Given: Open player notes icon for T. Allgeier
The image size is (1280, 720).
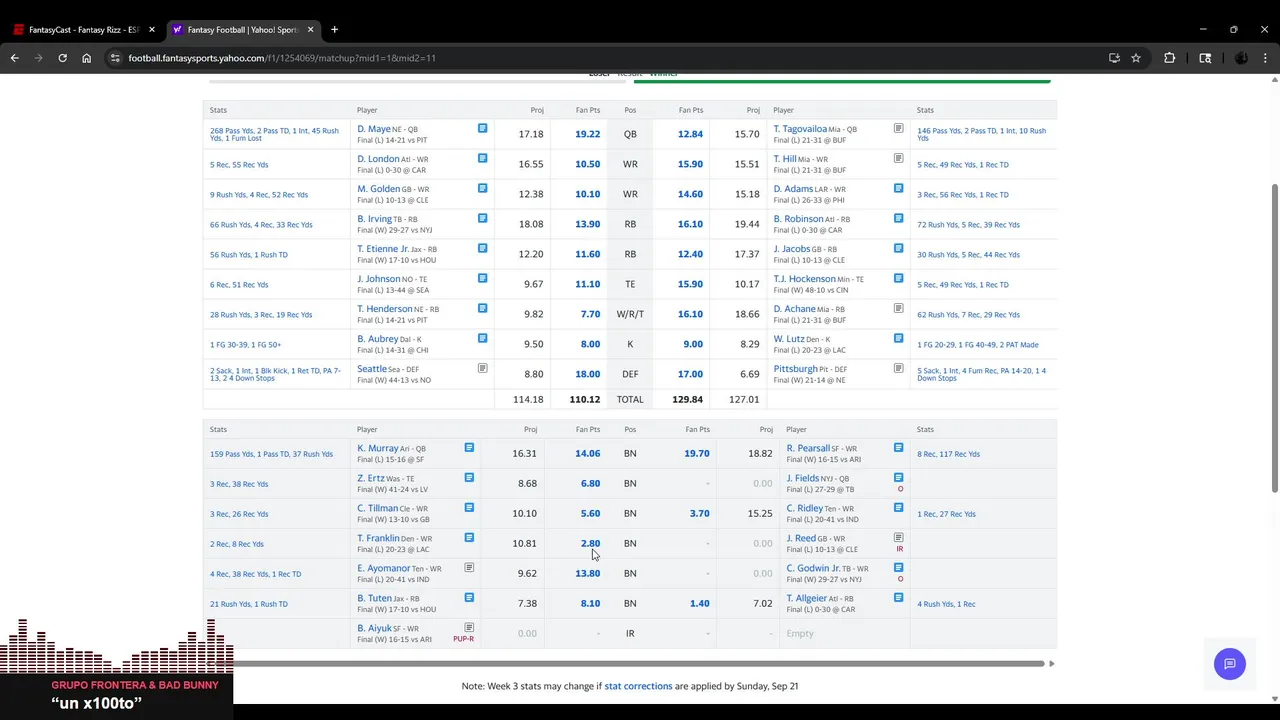Looking at the screenshot, I should 898,597.
